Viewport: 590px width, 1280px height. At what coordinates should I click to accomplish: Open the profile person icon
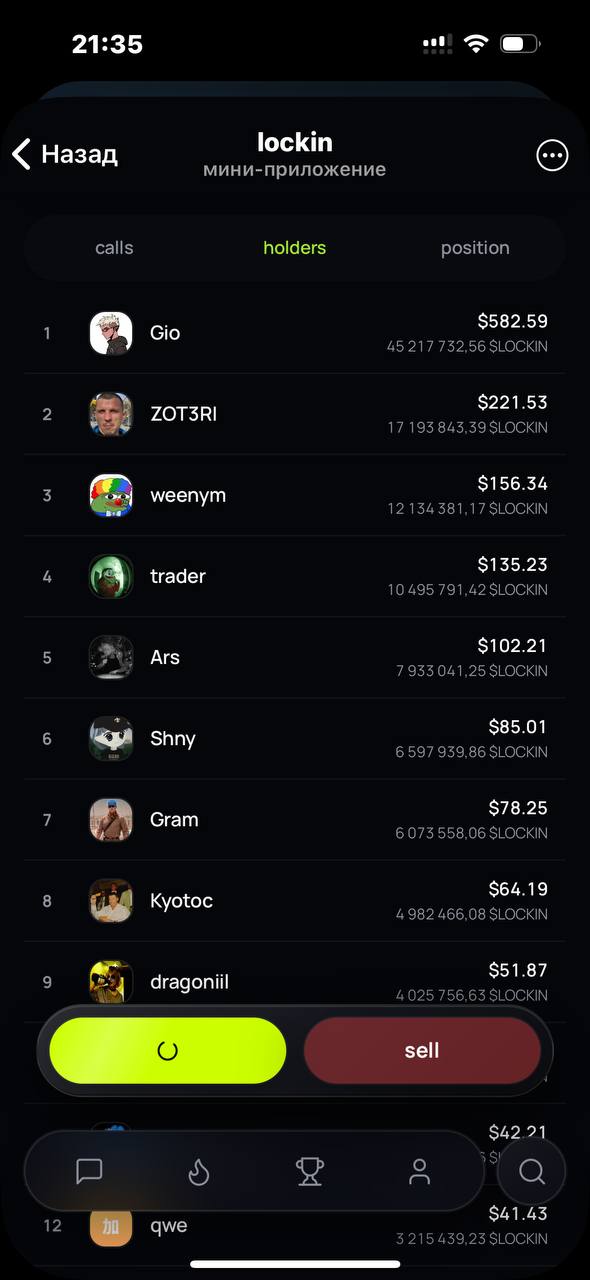(x=420, y=1171)
